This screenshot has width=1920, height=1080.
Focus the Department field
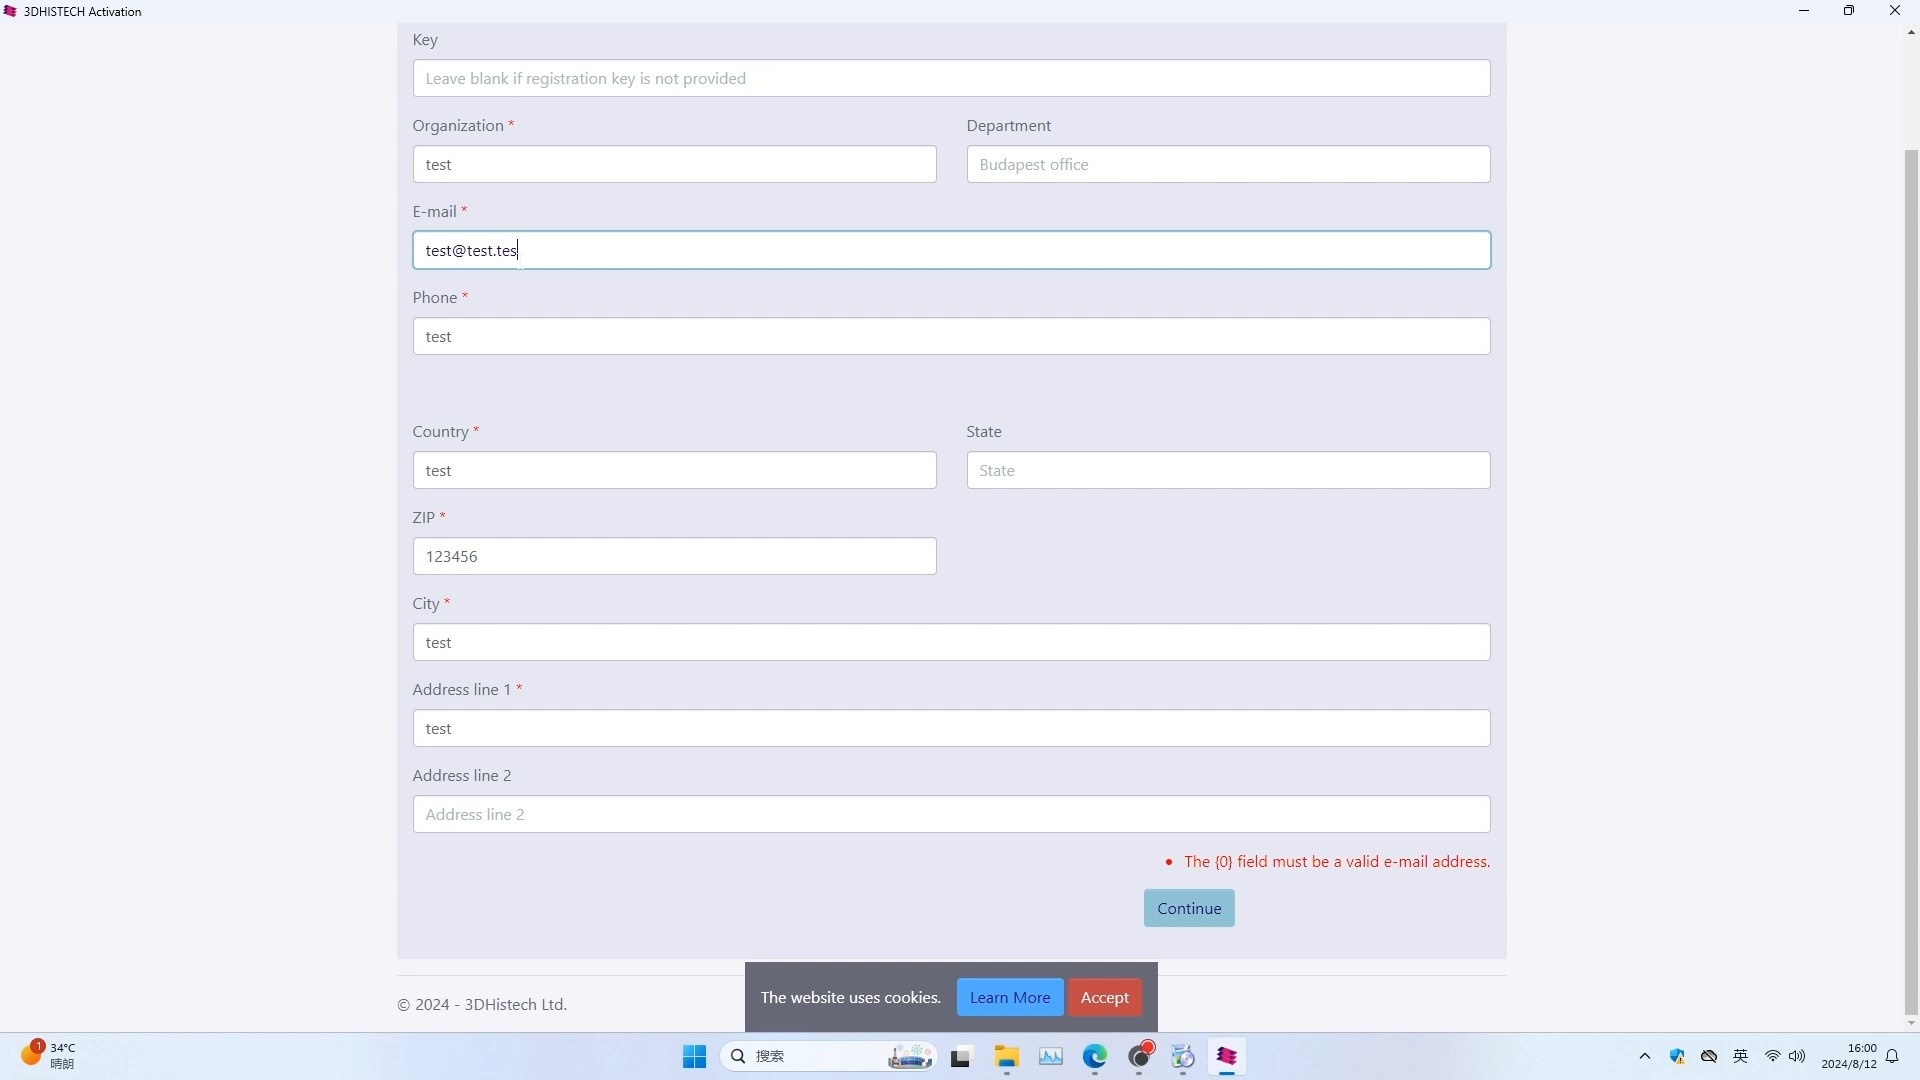(1227, 164)
